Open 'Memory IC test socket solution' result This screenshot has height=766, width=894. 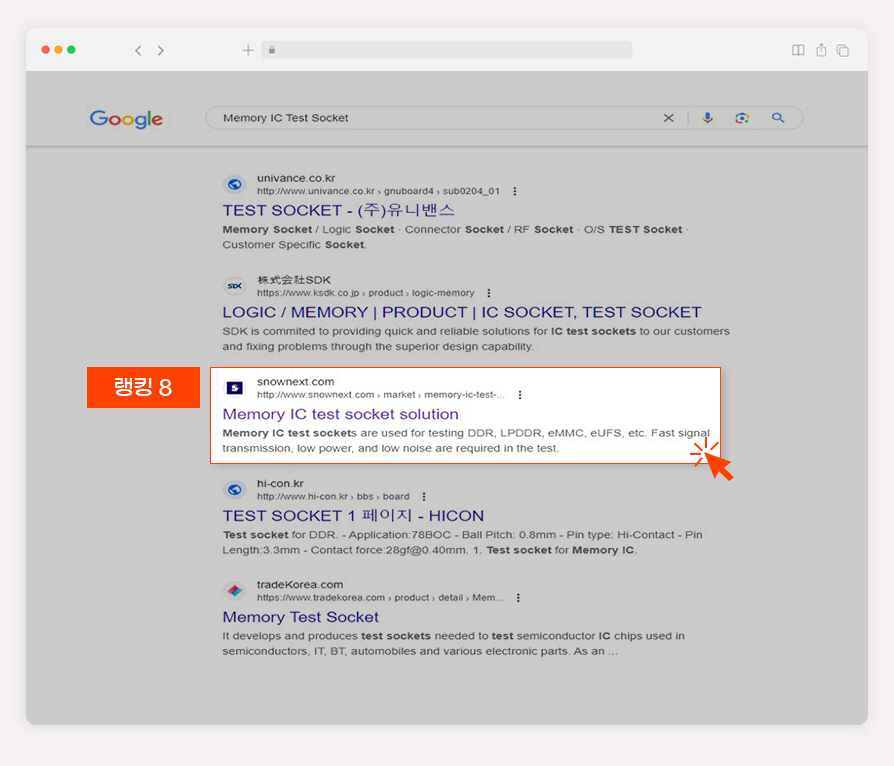pos(340,414)
